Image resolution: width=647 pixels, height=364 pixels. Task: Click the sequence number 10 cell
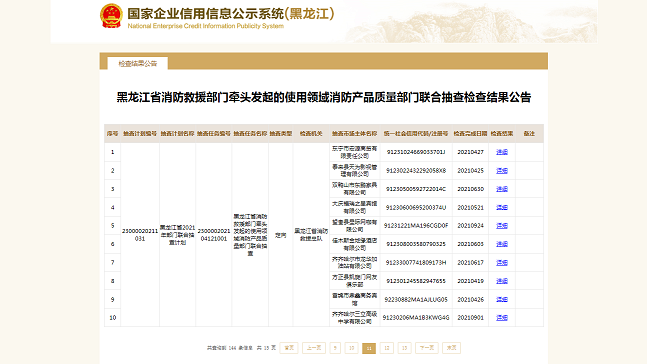(x=112, y=318)
